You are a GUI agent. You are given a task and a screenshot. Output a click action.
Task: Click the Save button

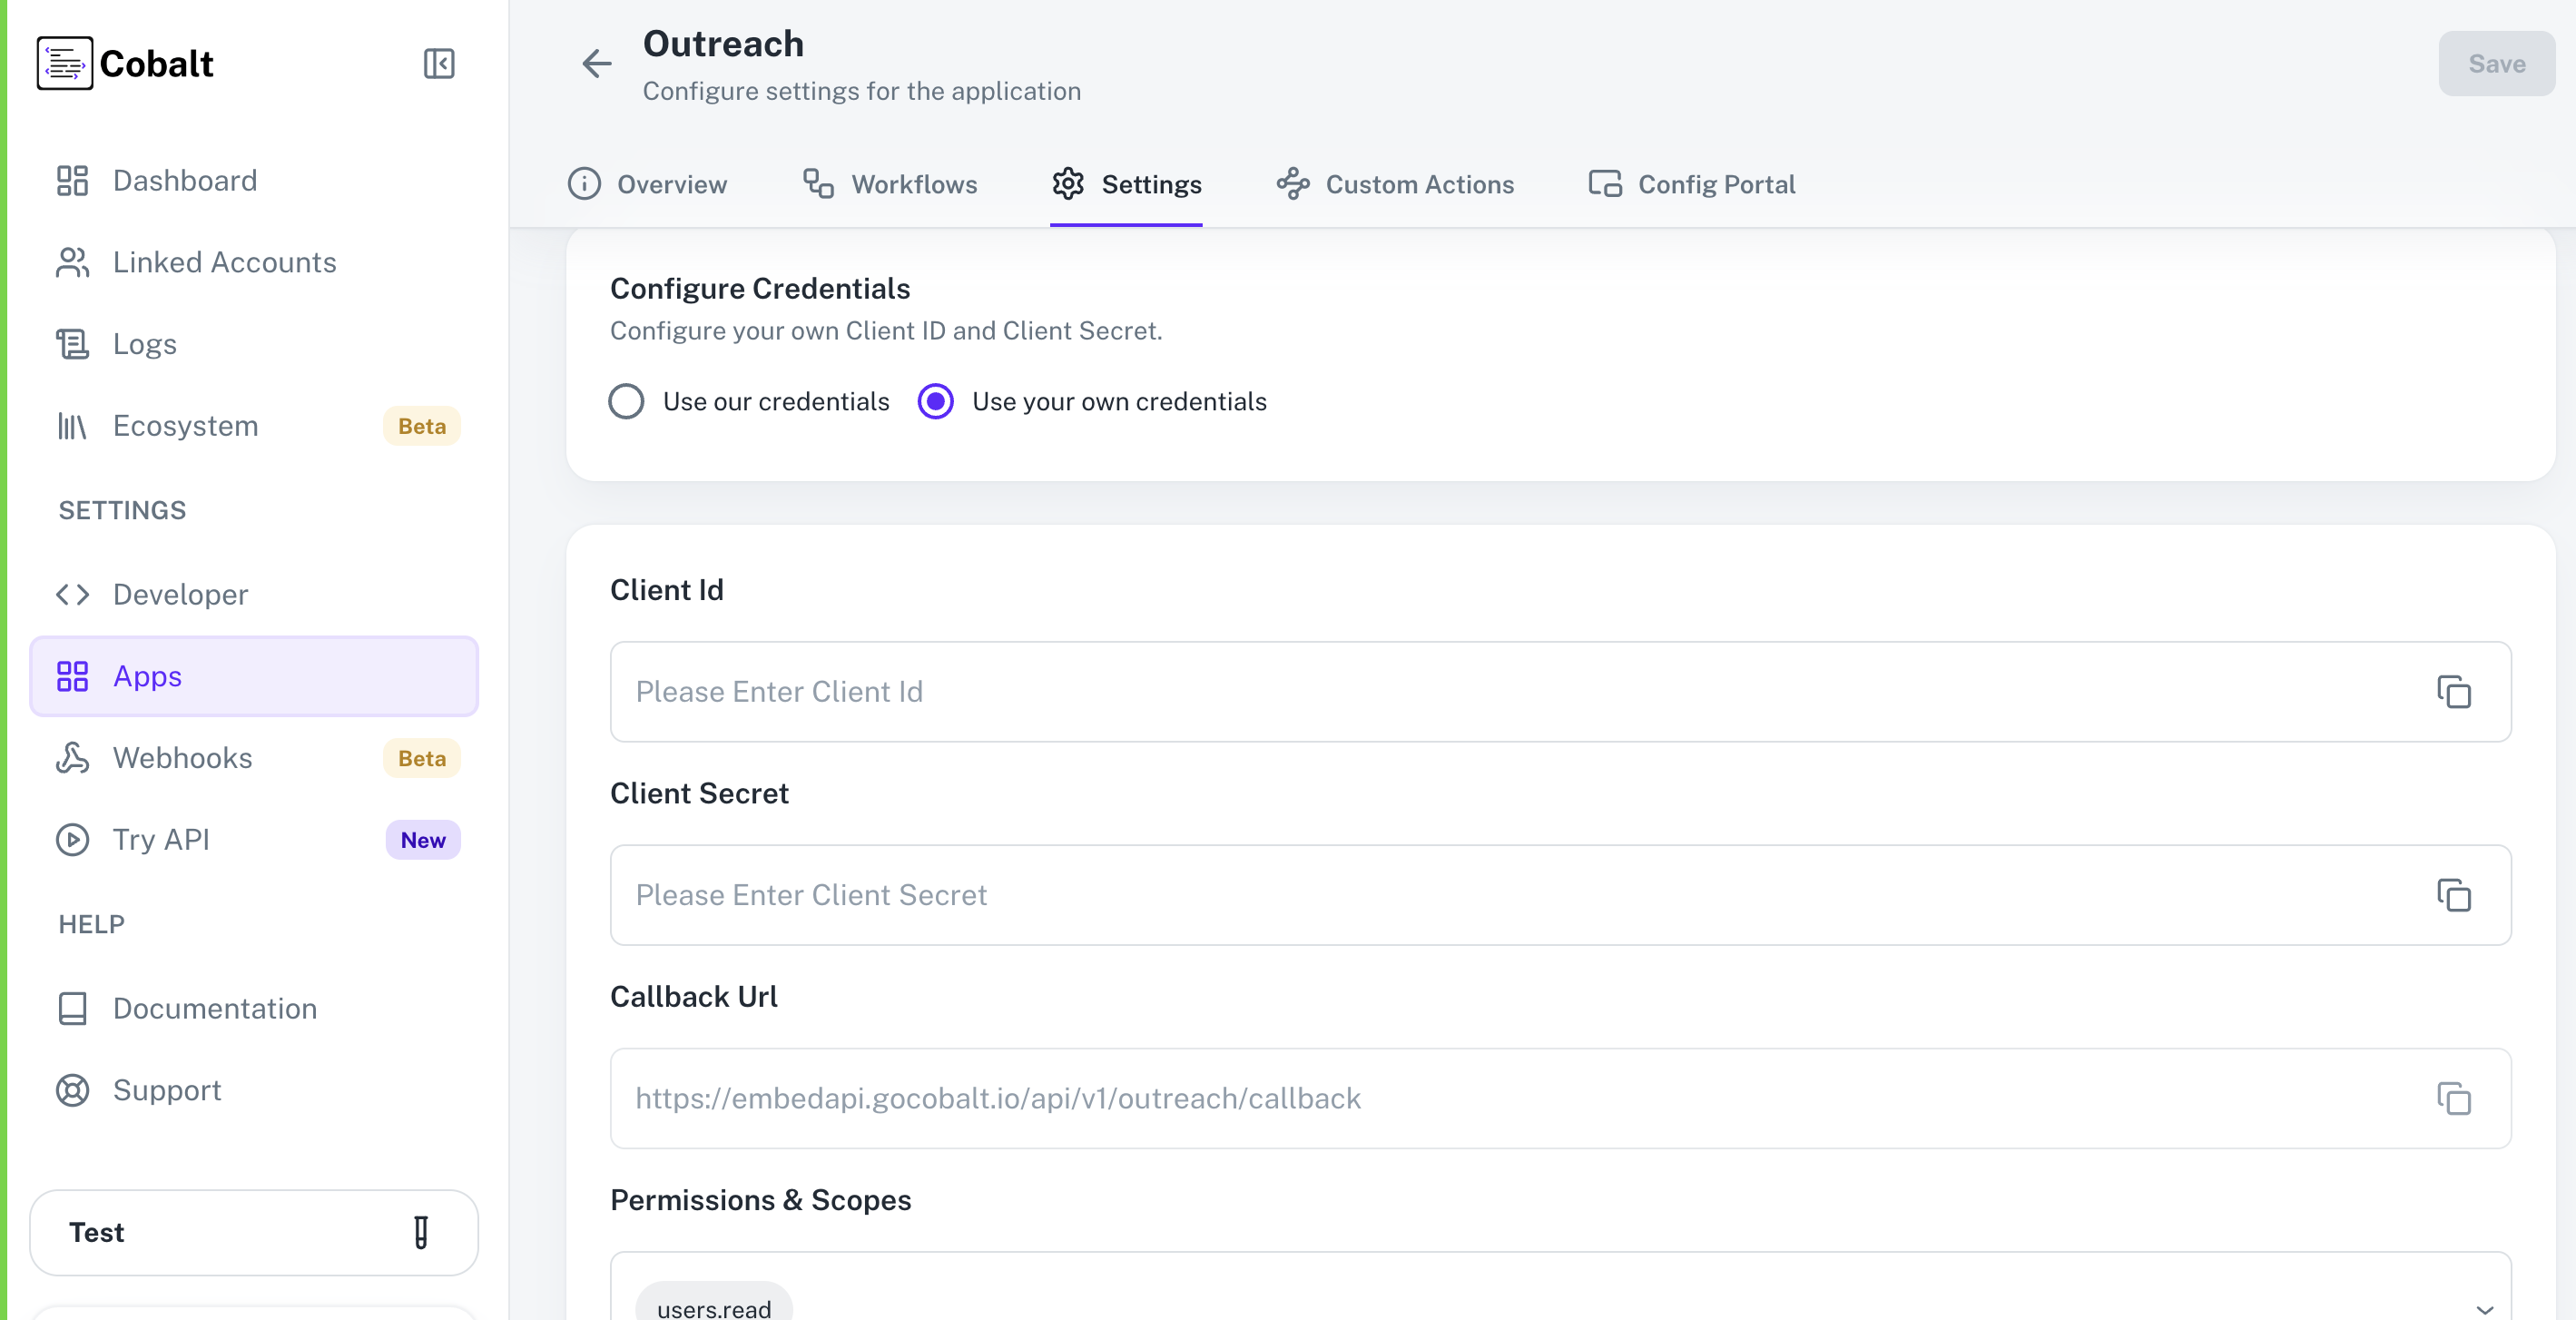click(2496, 63)
